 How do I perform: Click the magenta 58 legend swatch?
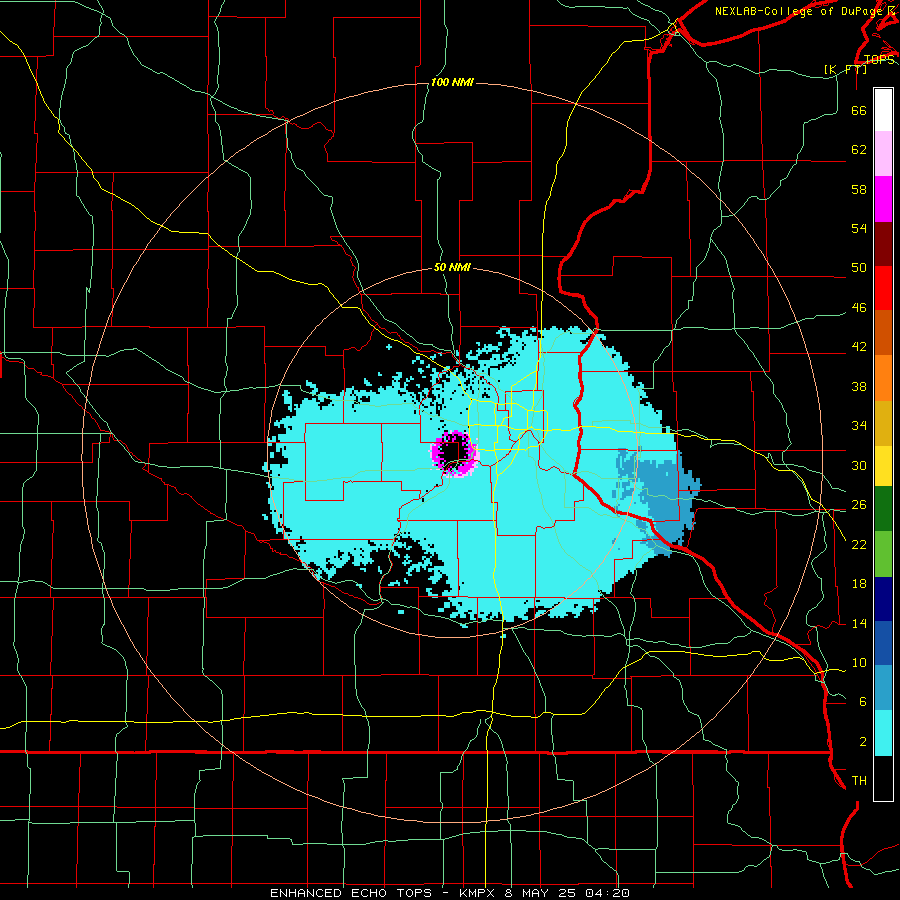[883, 199]
